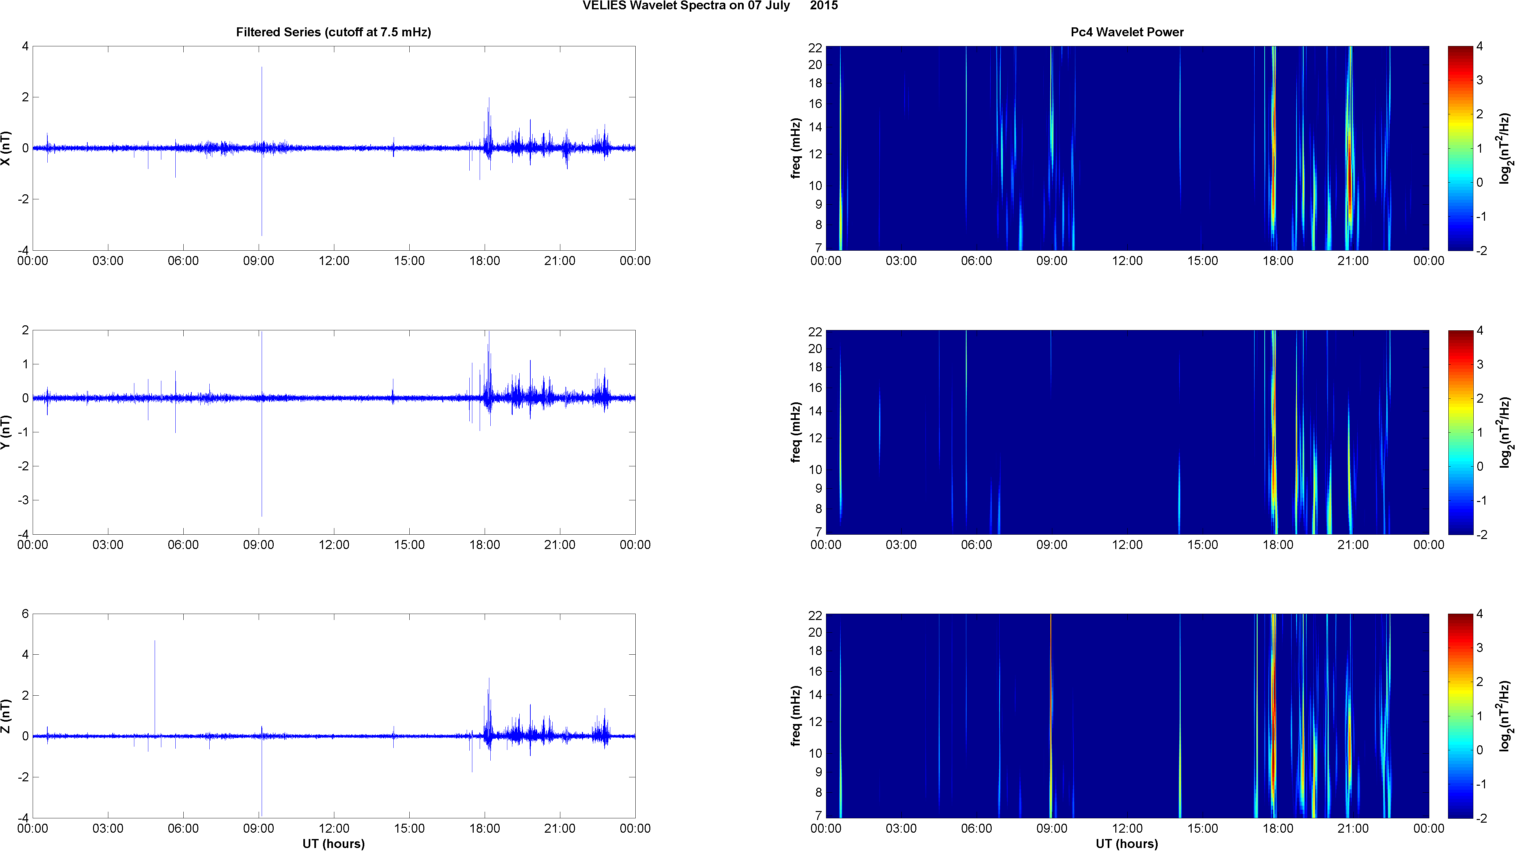1515x851 pixels.
Task: Select the tall upward spike before 06:00 in Z series
Action: coord(155,688)
